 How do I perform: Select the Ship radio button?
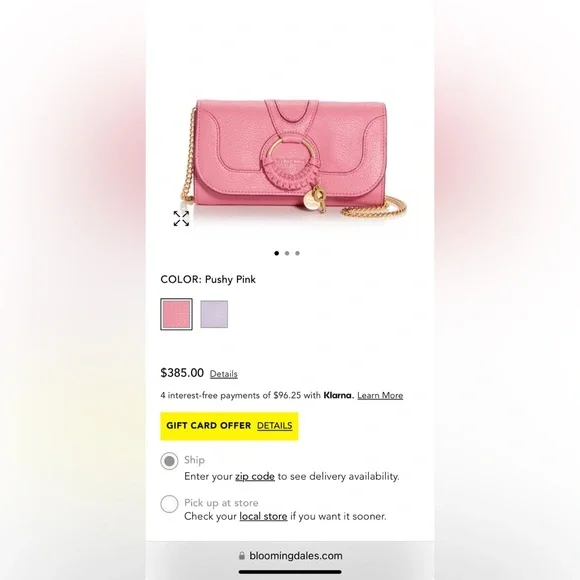(x=169, y=461)
